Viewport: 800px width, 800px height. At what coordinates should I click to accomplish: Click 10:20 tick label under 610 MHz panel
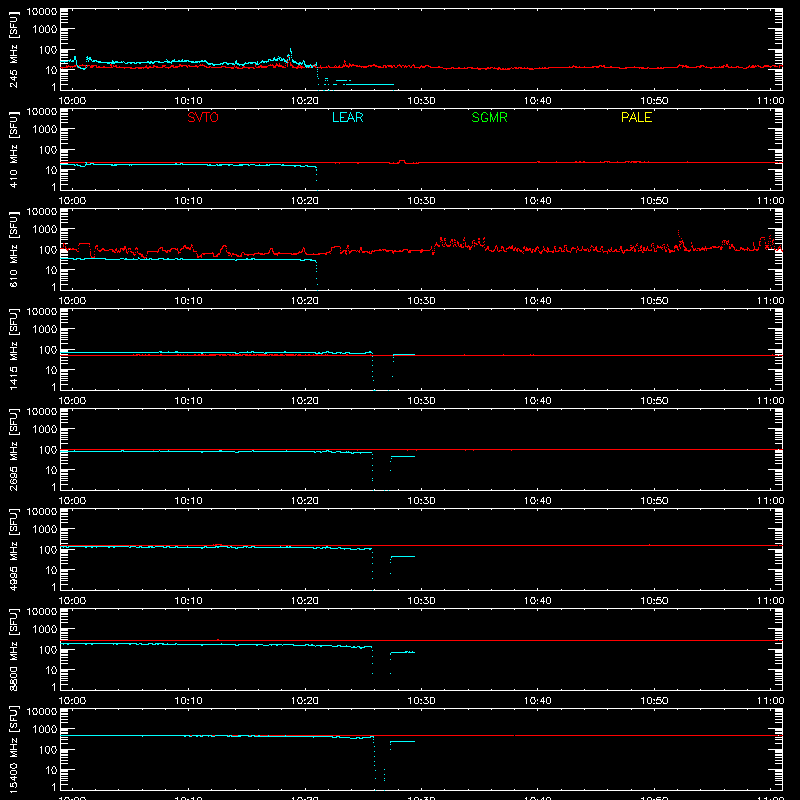pos(305,301)
